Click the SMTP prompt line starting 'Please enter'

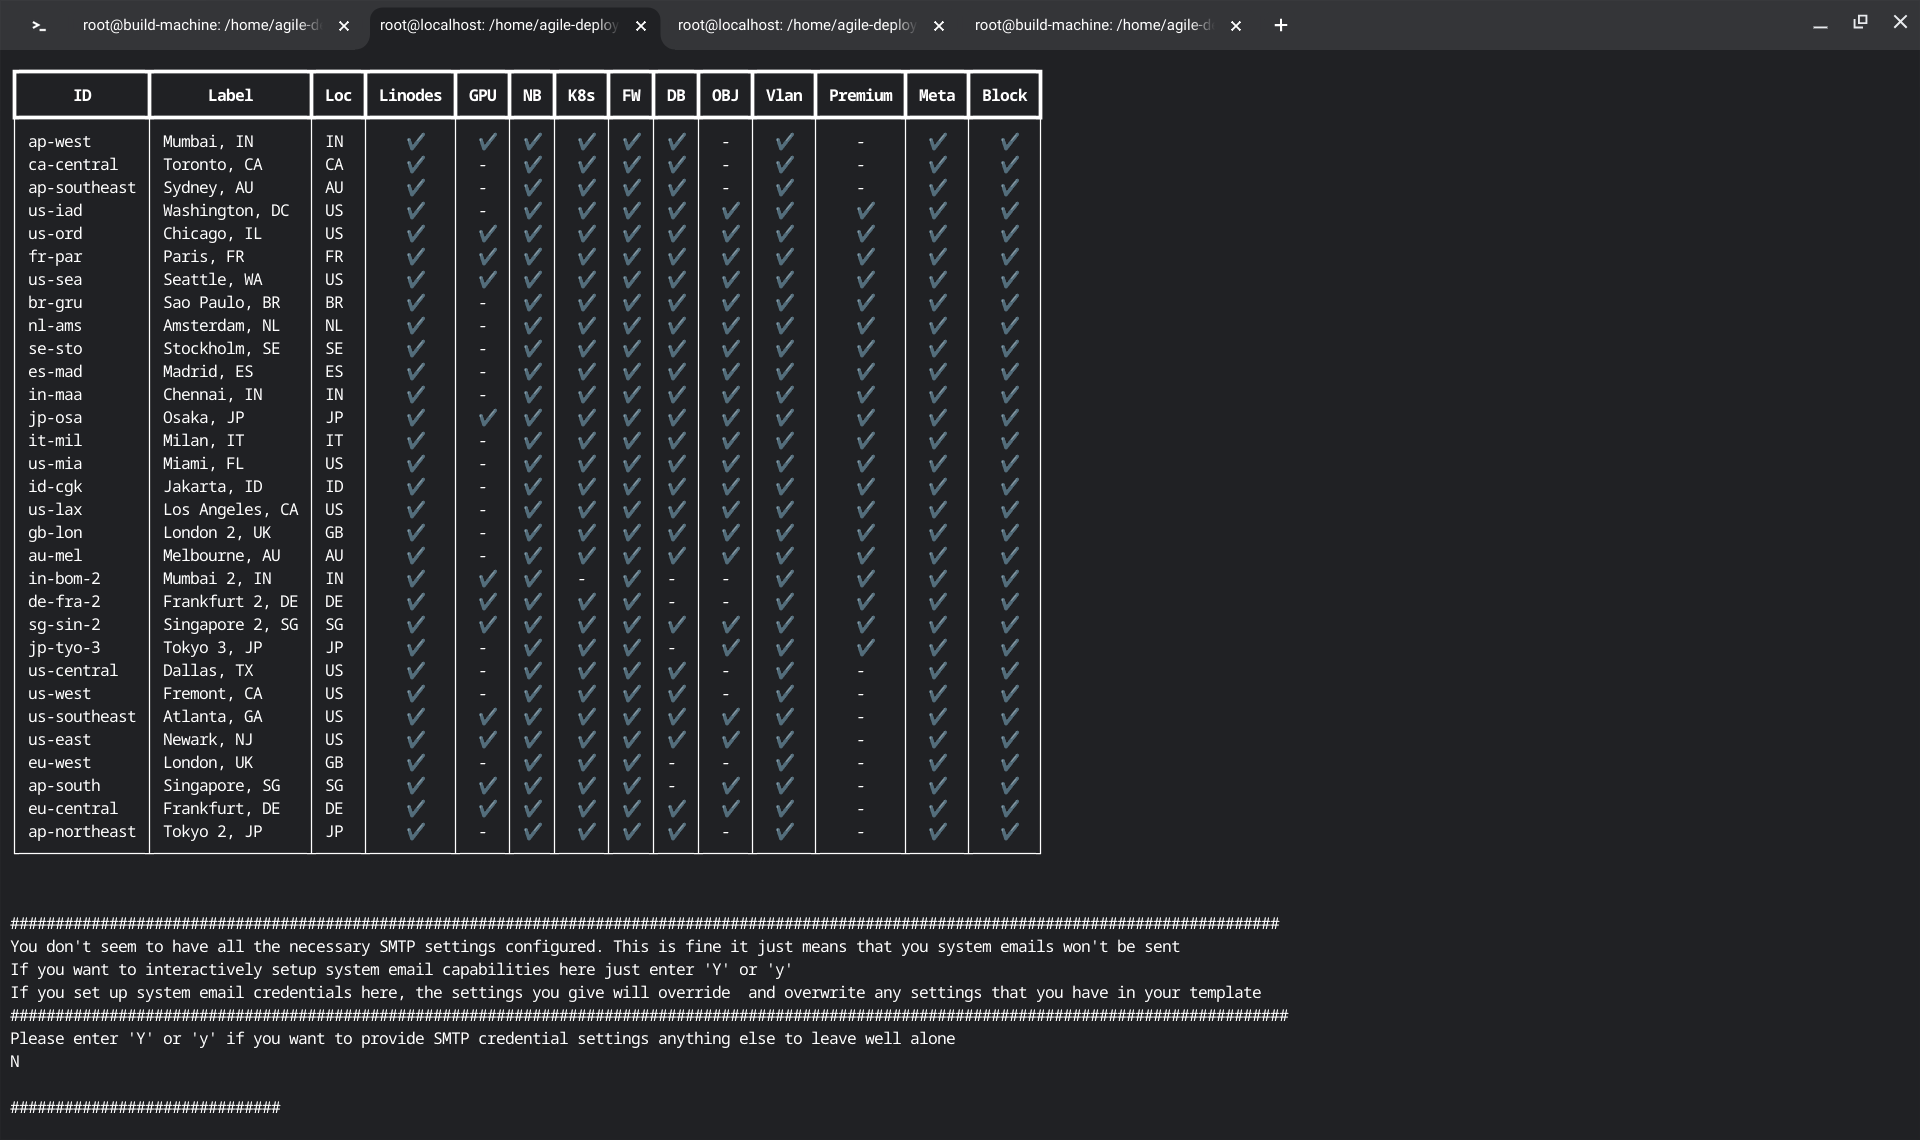pyautogui.click(x=482, y=1039)
